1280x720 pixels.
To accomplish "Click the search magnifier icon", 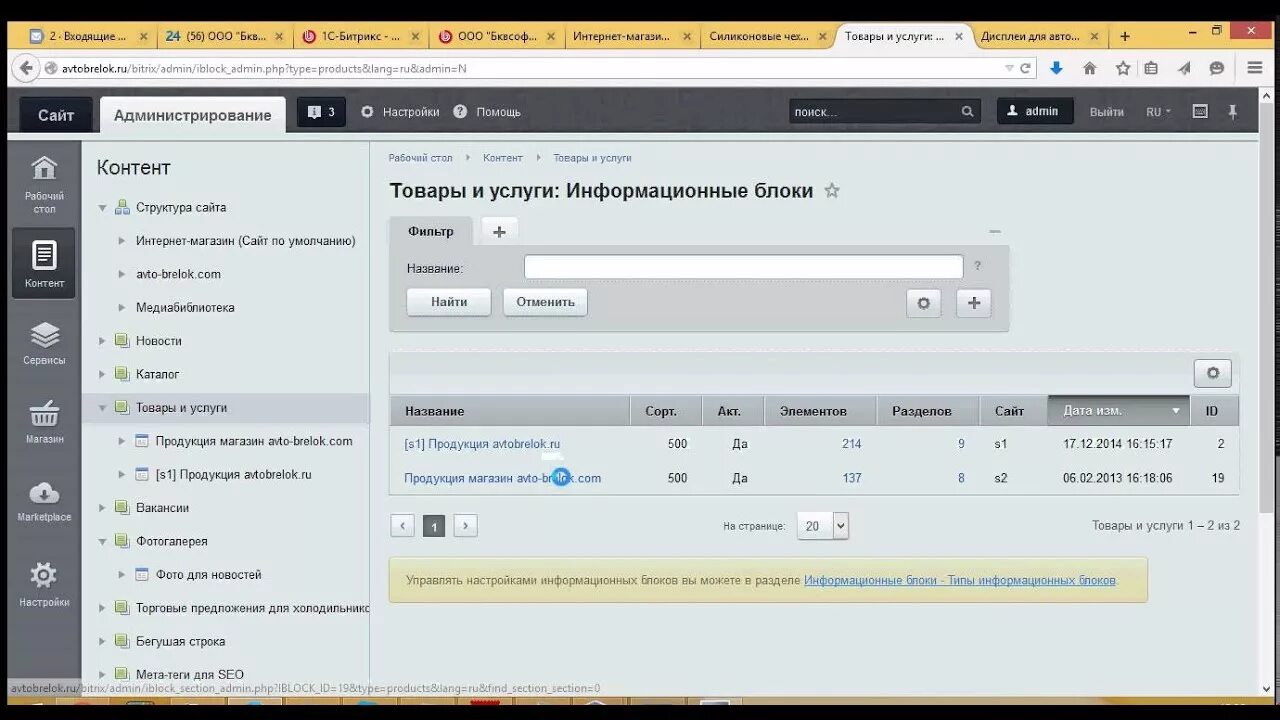I will coord(967,112).
